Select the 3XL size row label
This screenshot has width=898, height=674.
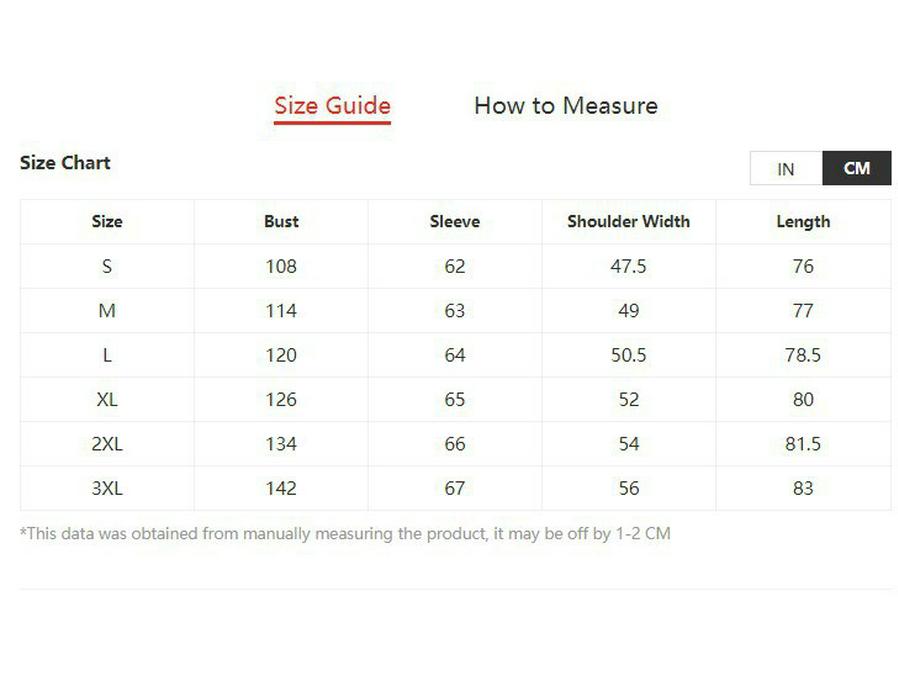tap(107, 488)
